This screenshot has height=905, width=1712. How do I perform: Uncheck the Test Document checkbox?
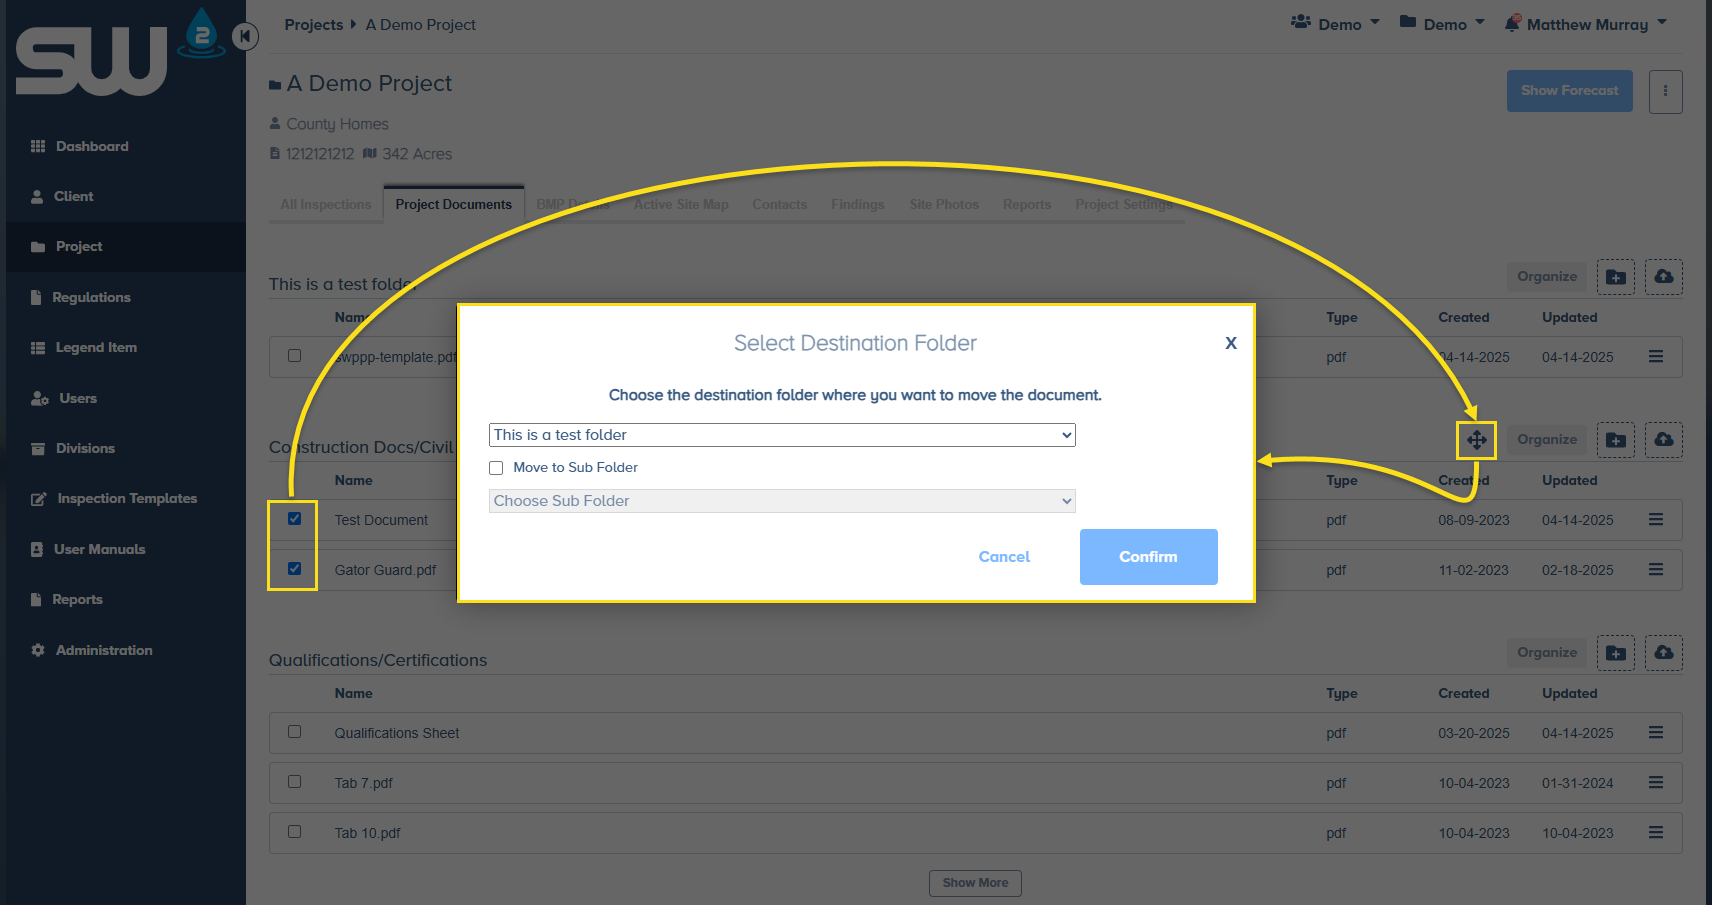(294, 519)
